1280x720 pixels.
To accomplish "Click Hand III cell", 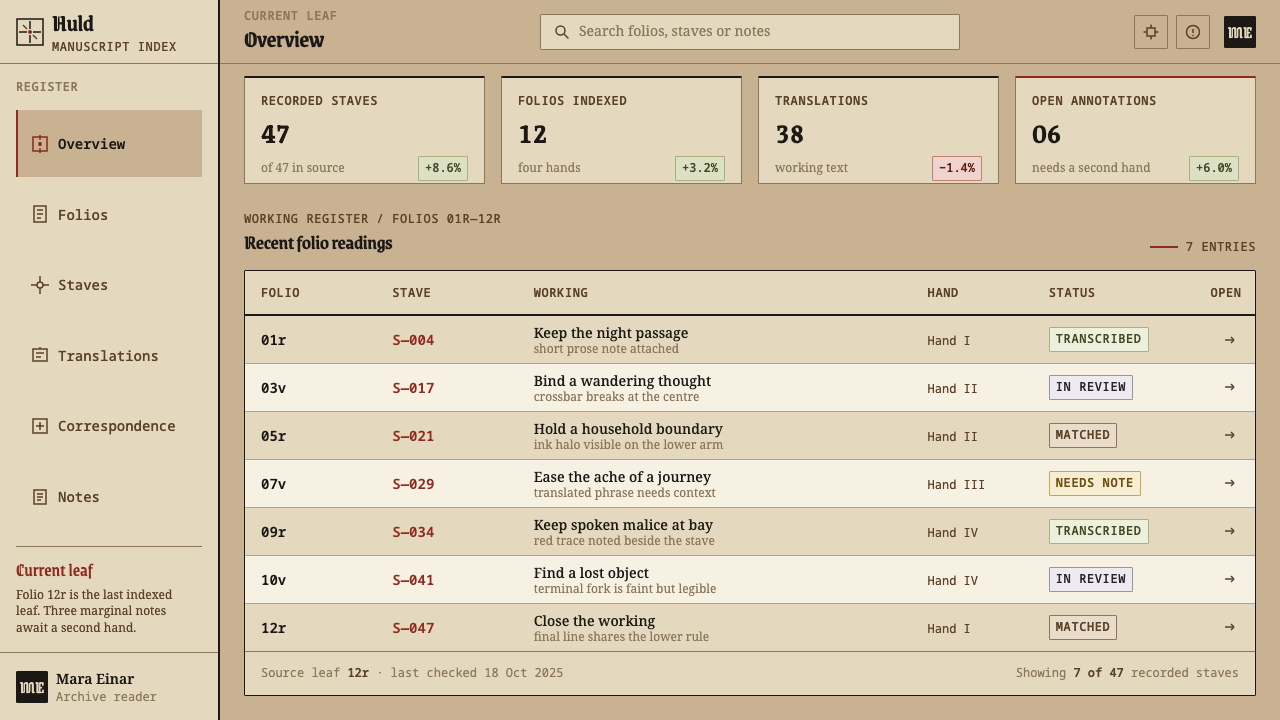I will click(x=956, y=484).
